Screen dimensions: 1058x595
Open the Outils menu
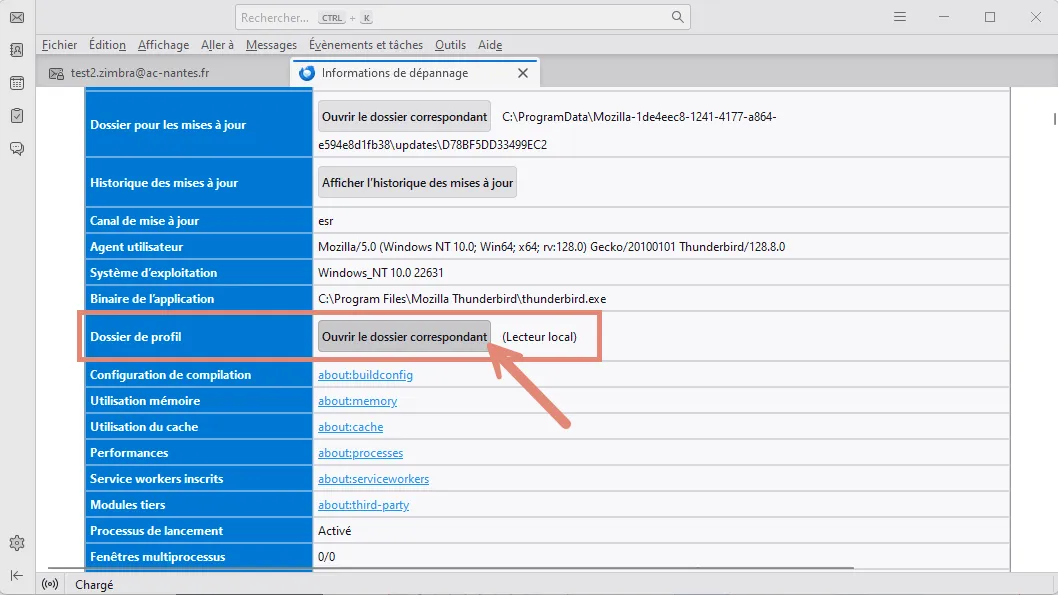coord(450,45)
